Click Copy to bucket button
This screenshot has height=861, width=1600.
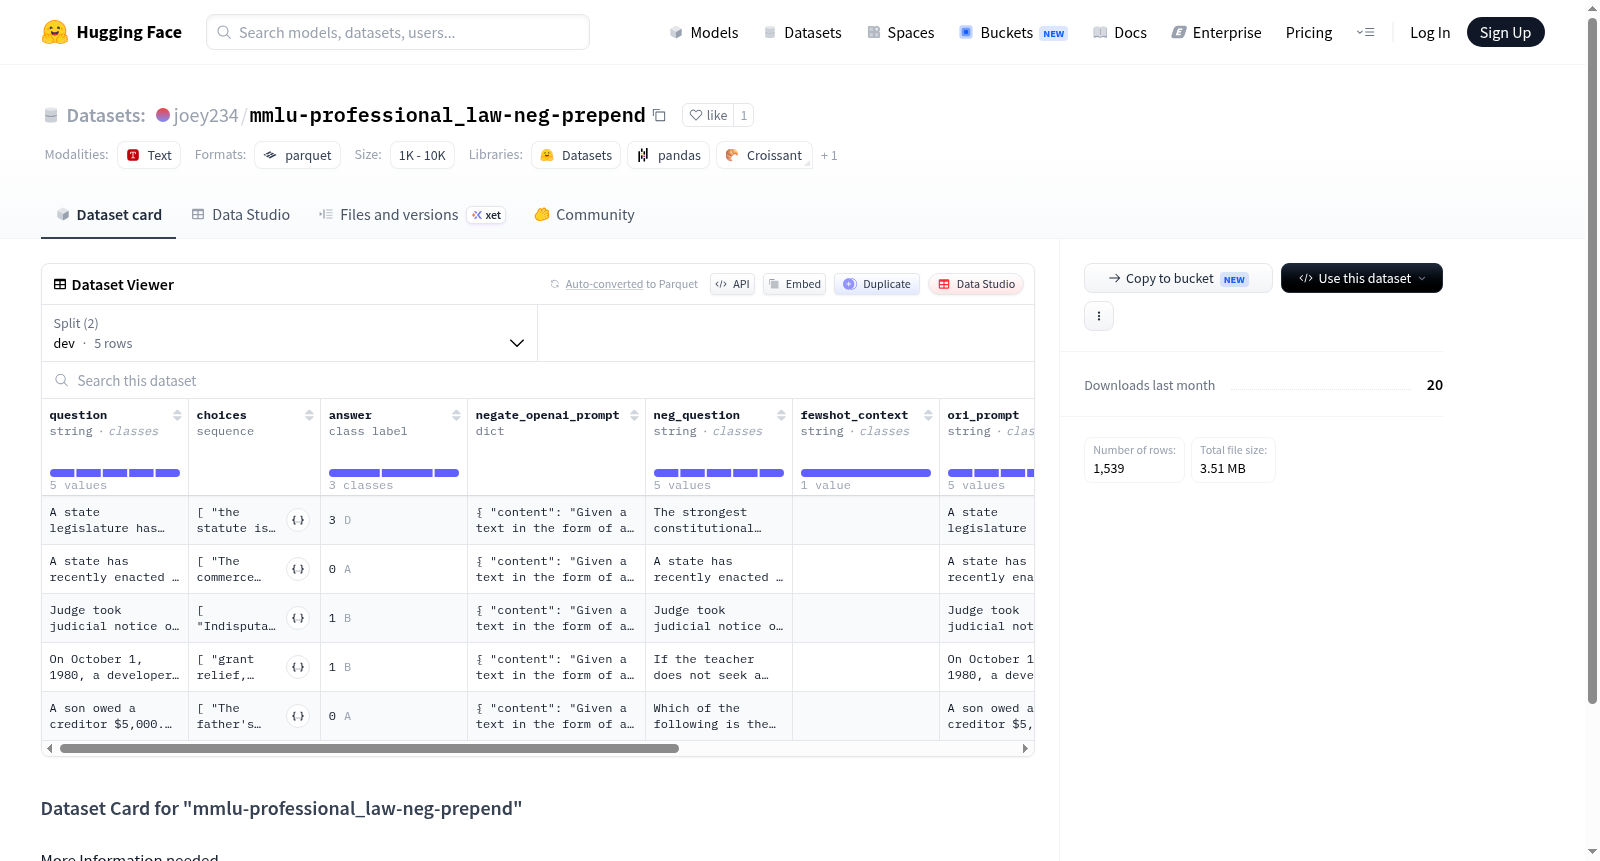[1178, 278]
